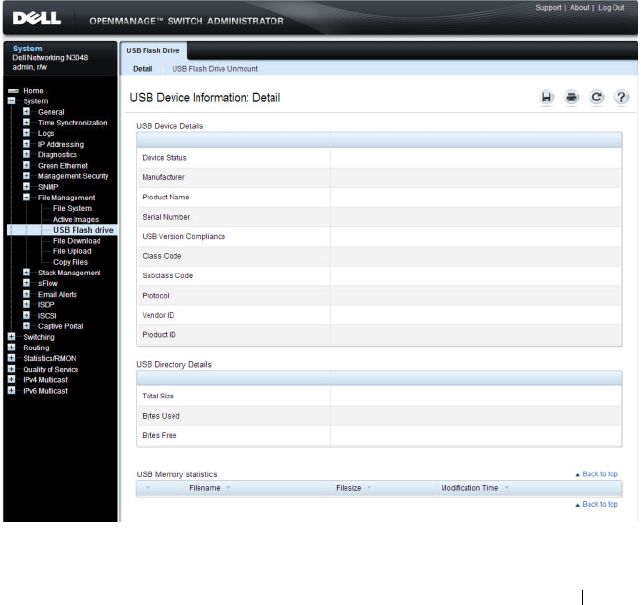The width and height of the screenshot is (641, 605).
Task: Expand the Management Security node
Action: coord(27,176)
